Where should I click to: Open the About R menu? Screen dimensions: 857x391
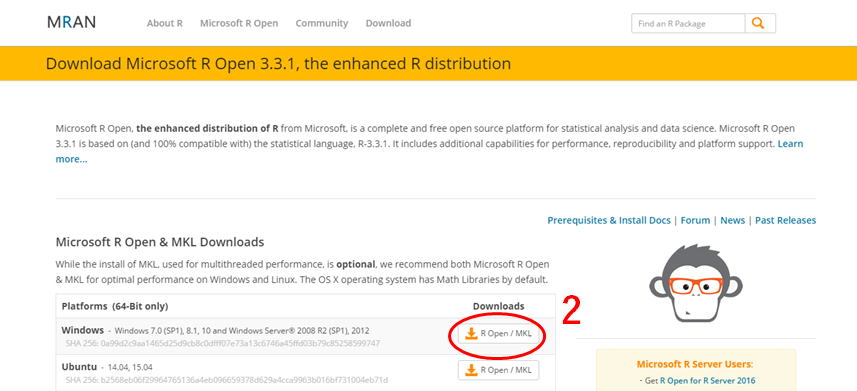click(165, 23)
